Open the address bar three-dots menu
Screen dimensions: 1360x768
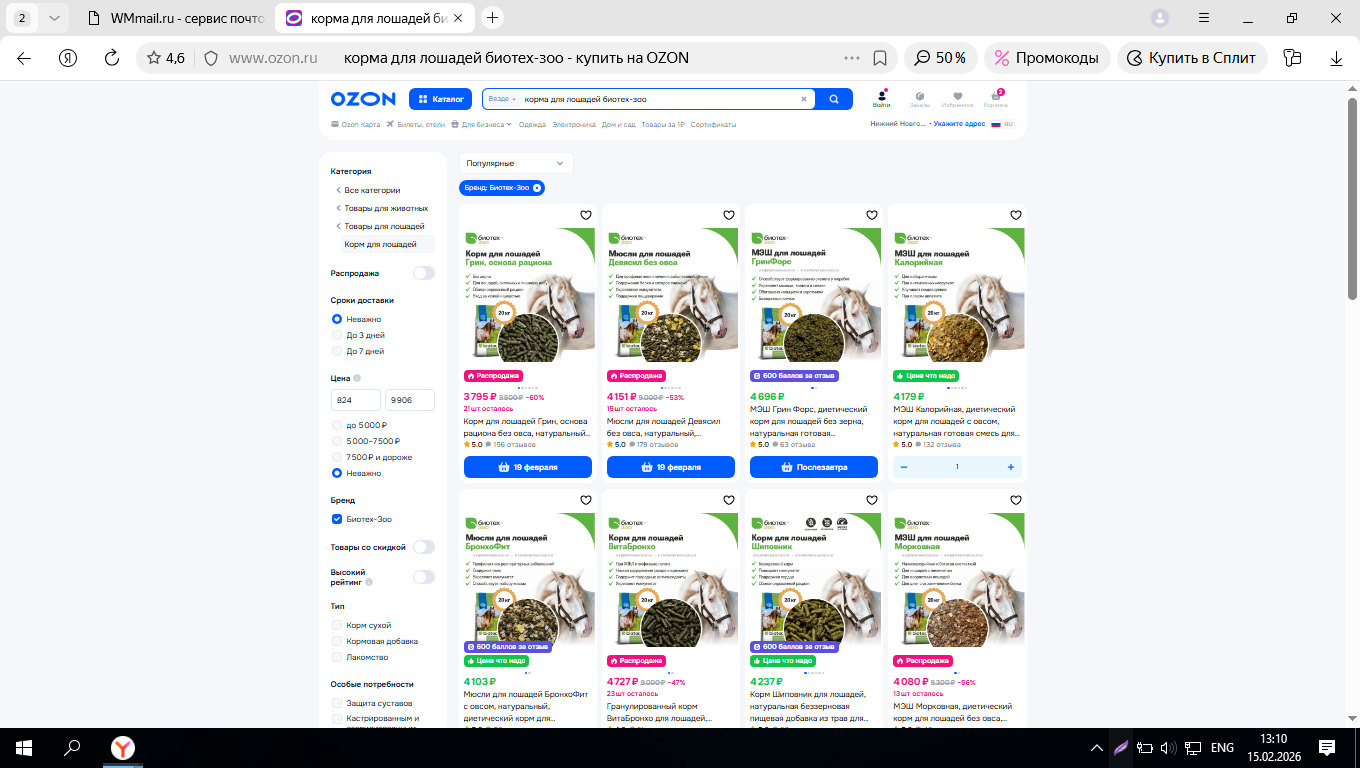[x=852, y=58]
